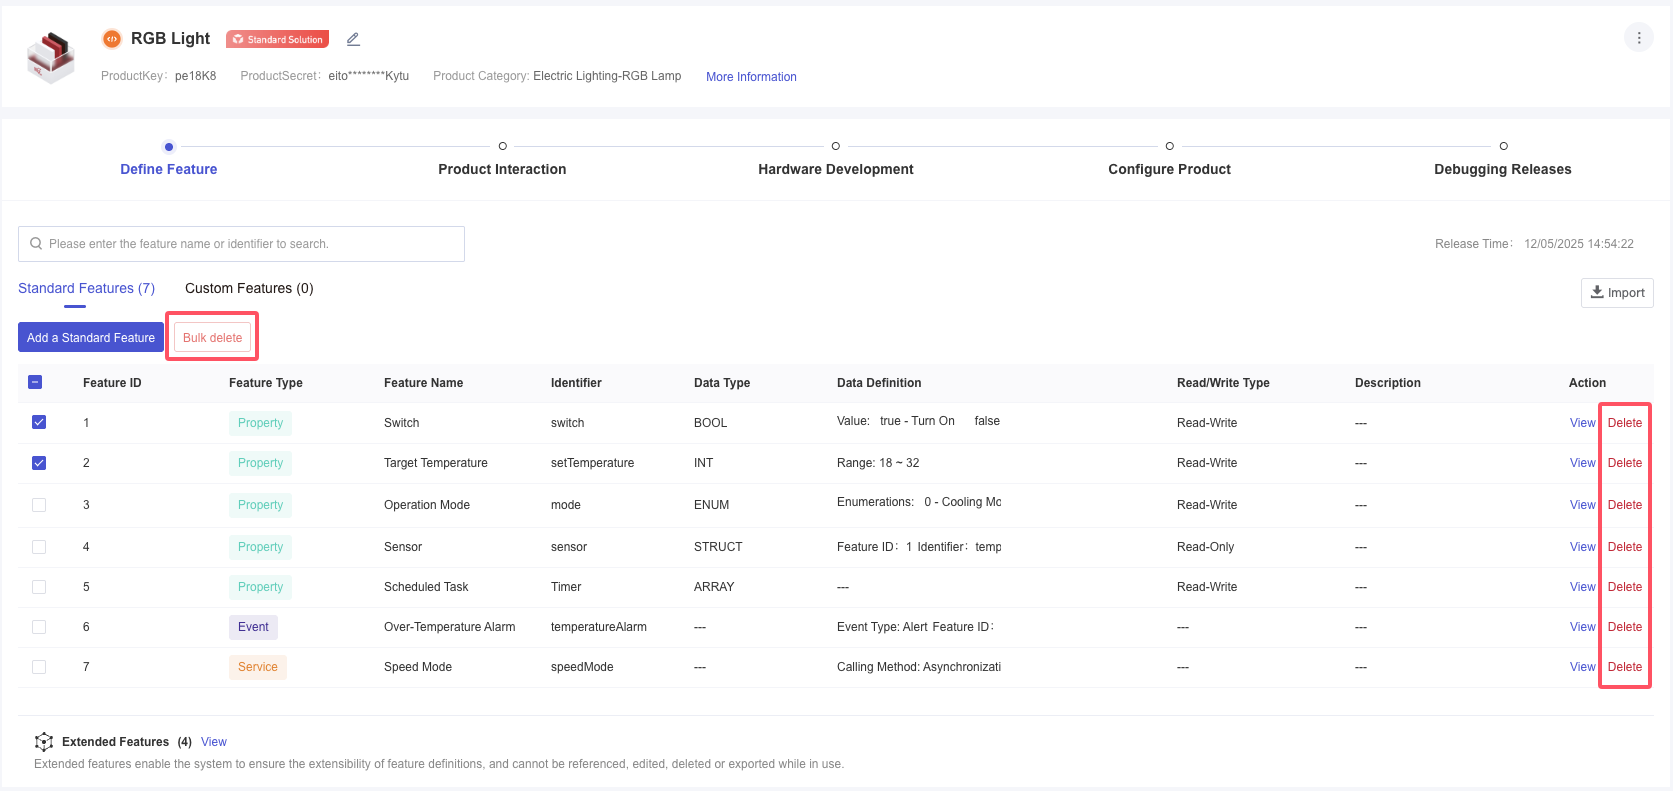View the Target Temperature feature
Screen dimensions: 1673x791
click(x=1582, y=463)
